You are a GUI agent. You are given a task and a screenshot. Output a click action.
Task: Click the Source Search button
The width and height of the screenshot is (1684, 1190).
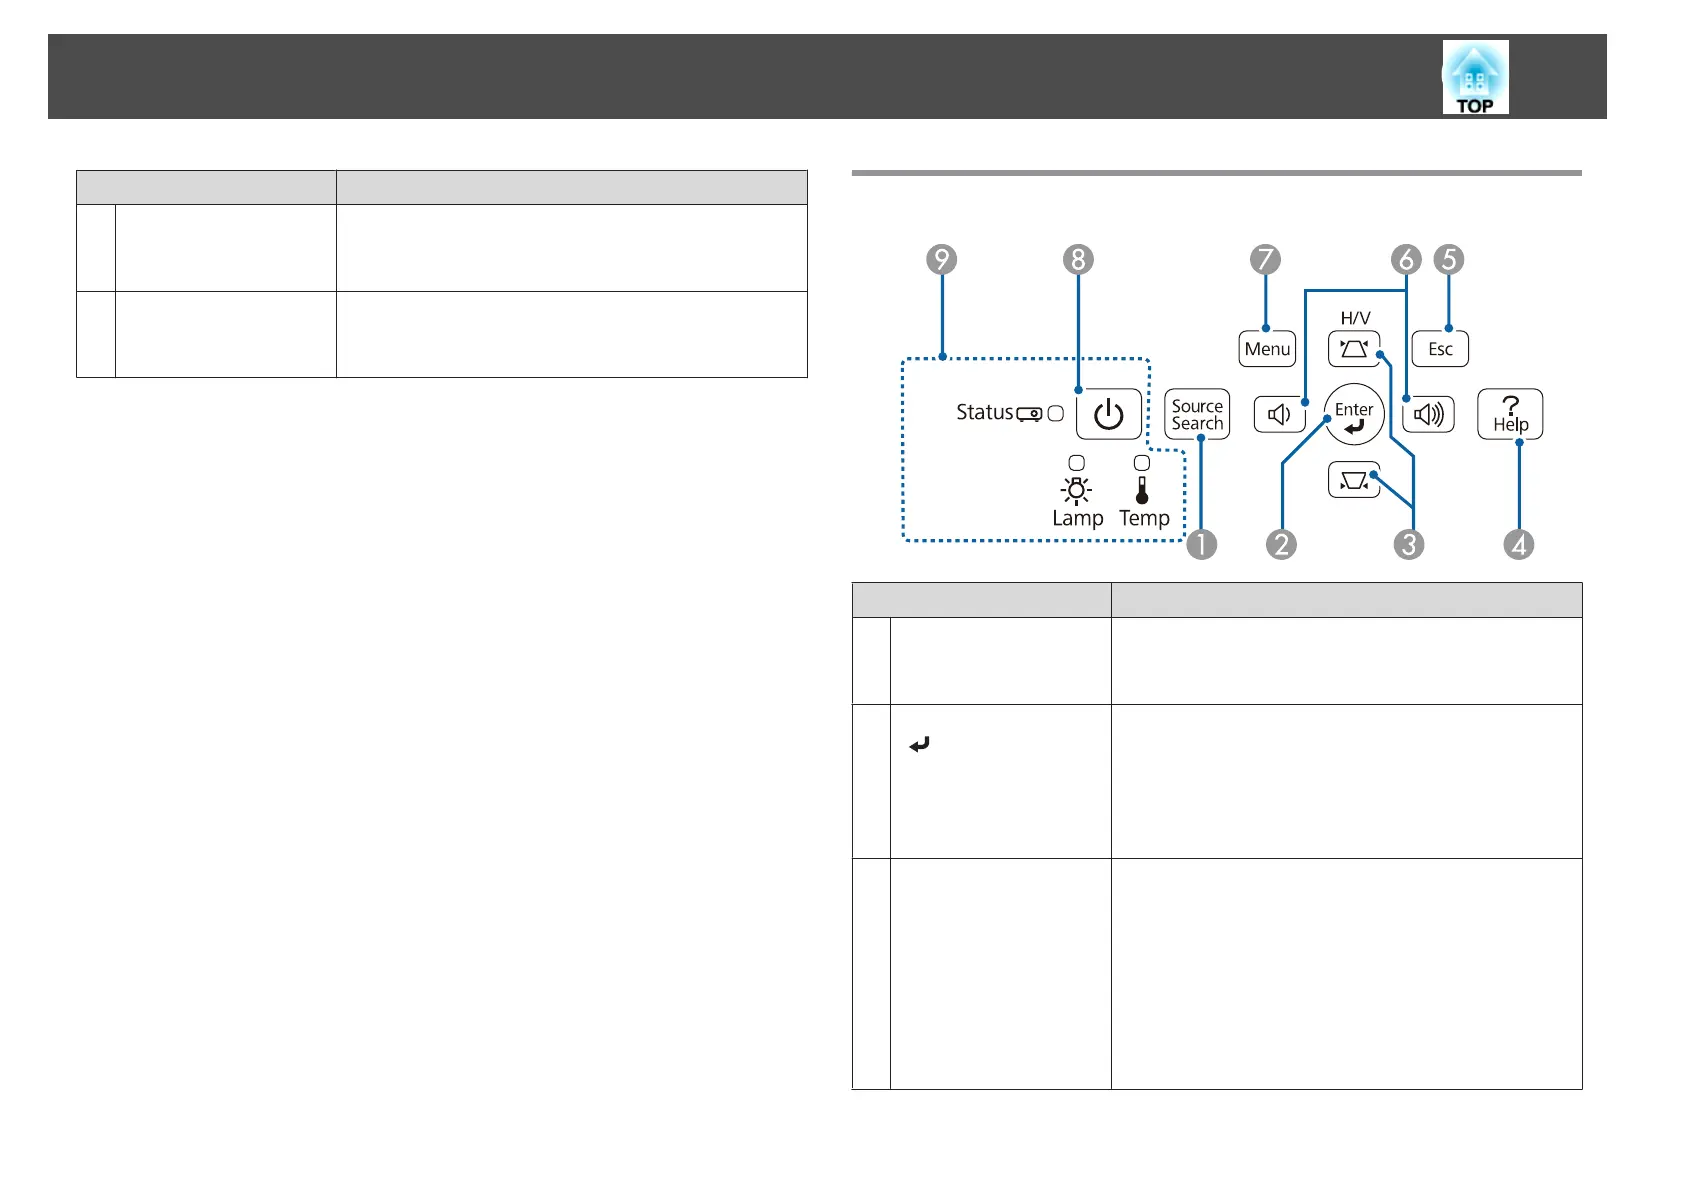1197,414
